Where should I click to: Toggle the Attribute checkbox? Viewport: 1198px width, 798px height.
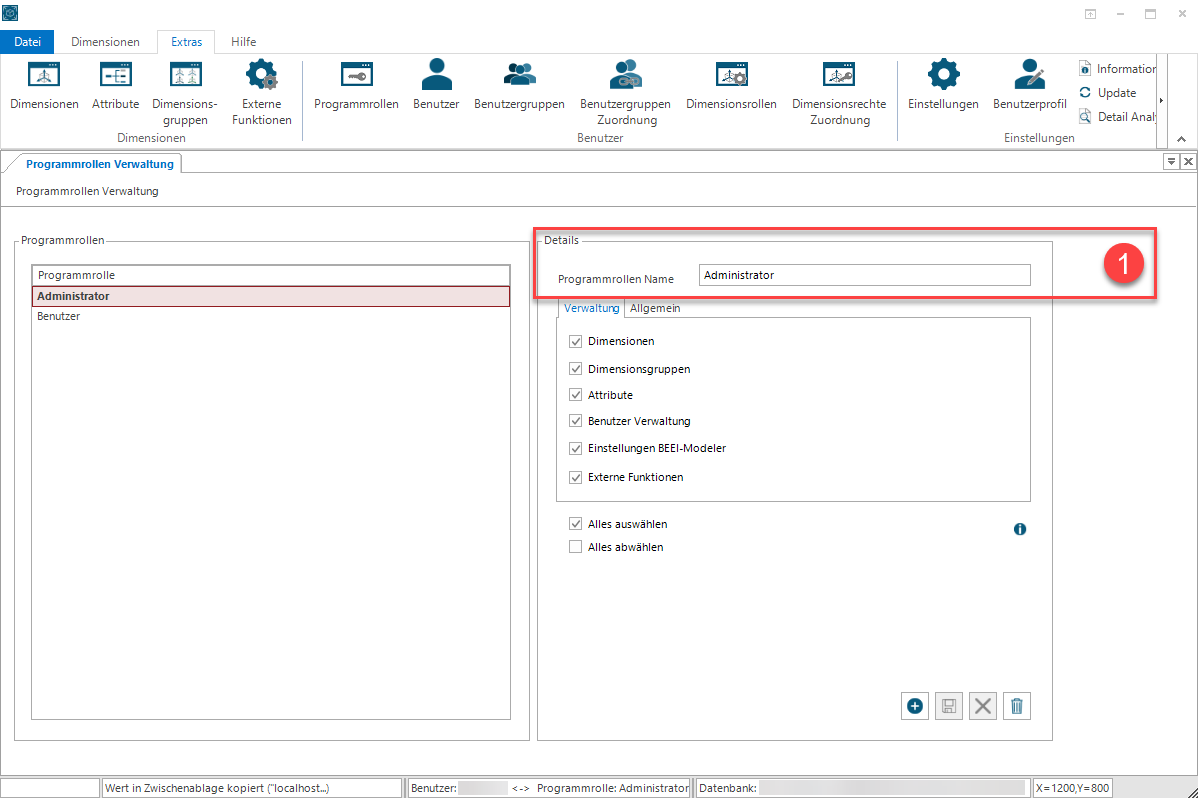(575, 394)
